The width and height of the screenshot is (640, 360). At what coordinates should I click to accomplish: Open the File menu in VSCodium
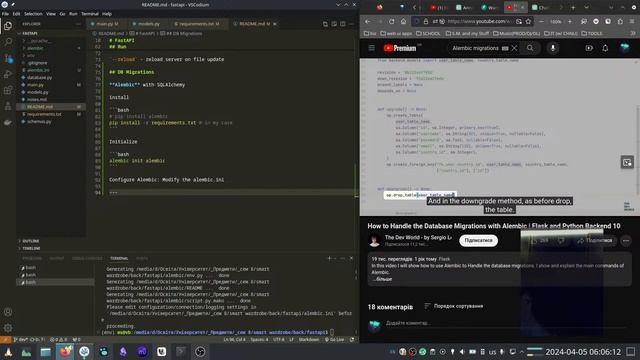tap(5, 14)
